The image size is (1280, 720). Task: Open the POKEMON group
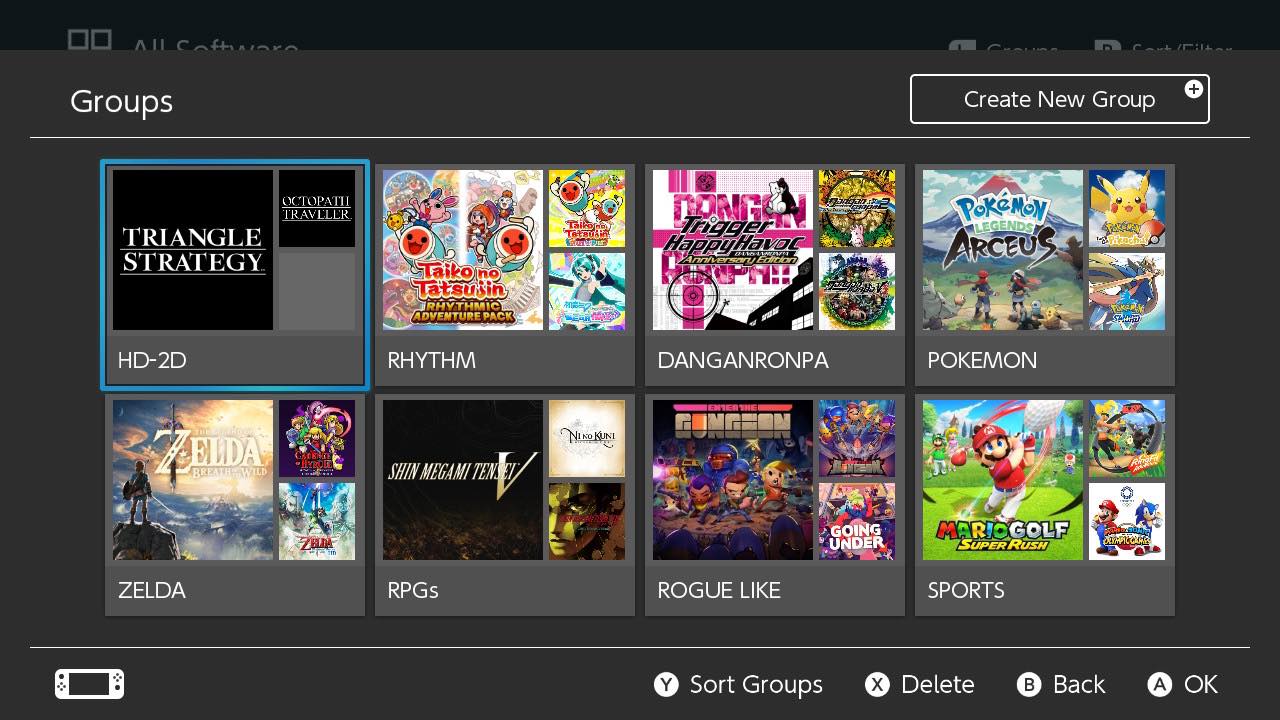pyautogui.click(x=1044, y=360)
